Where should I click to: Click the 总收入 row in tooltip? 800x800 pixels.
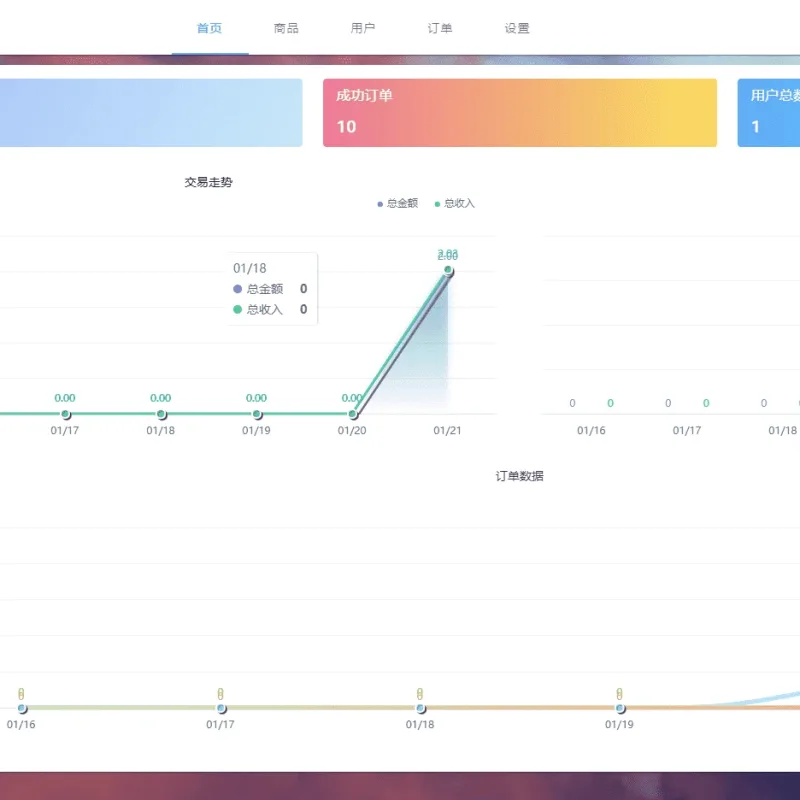[270, 309]
